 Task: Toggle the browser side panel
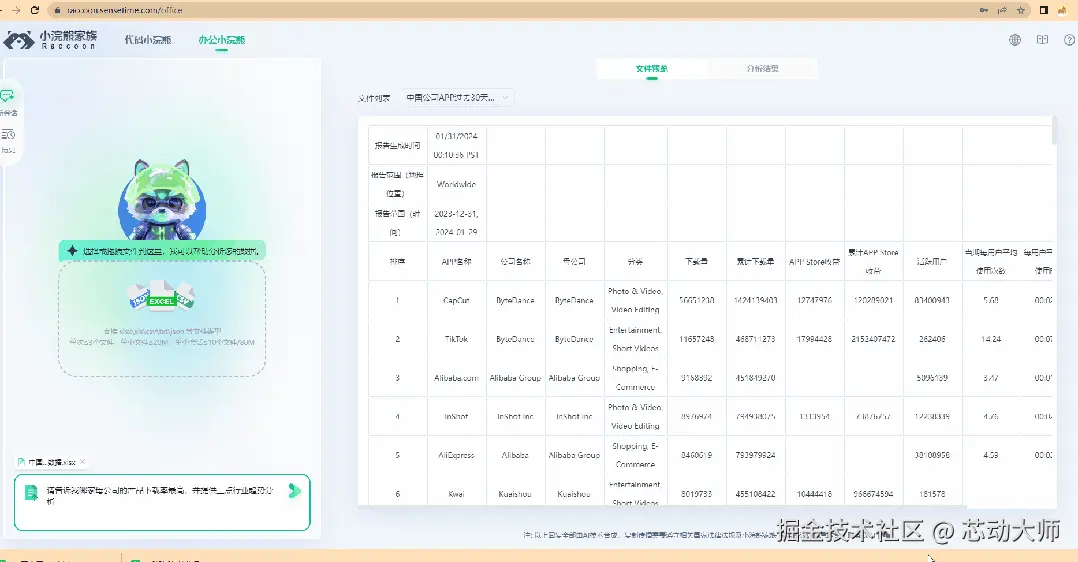tap(1044, 10)
